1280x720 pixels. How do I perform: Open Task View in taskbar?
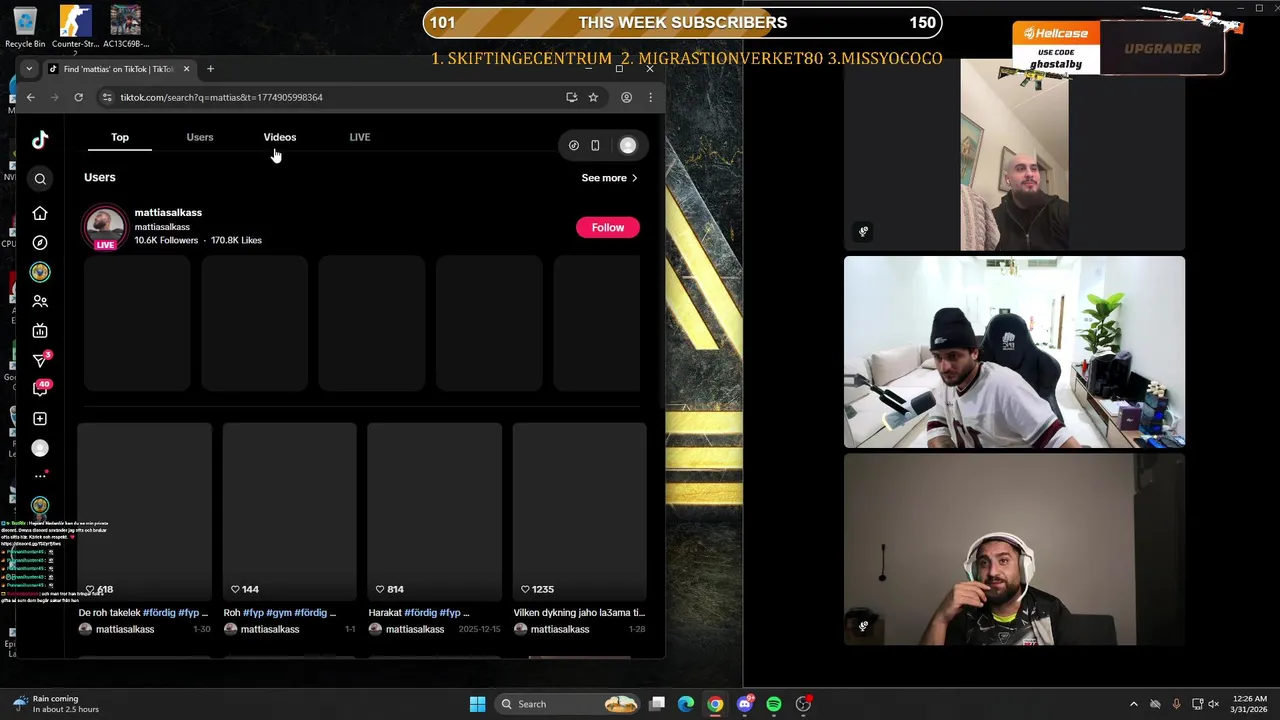click(657, 704)
